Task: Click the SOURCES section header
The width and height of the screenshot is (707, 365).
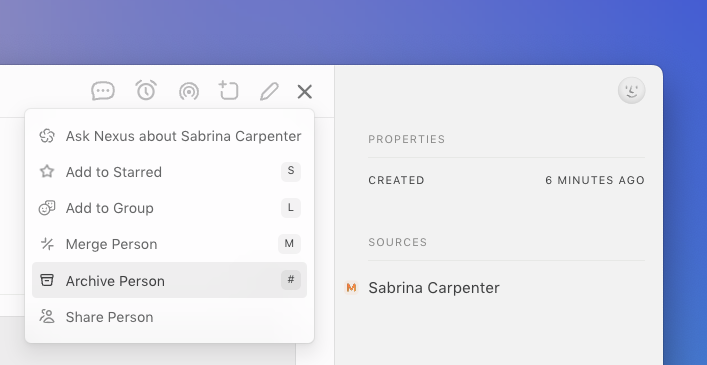Action: (398, 242)
